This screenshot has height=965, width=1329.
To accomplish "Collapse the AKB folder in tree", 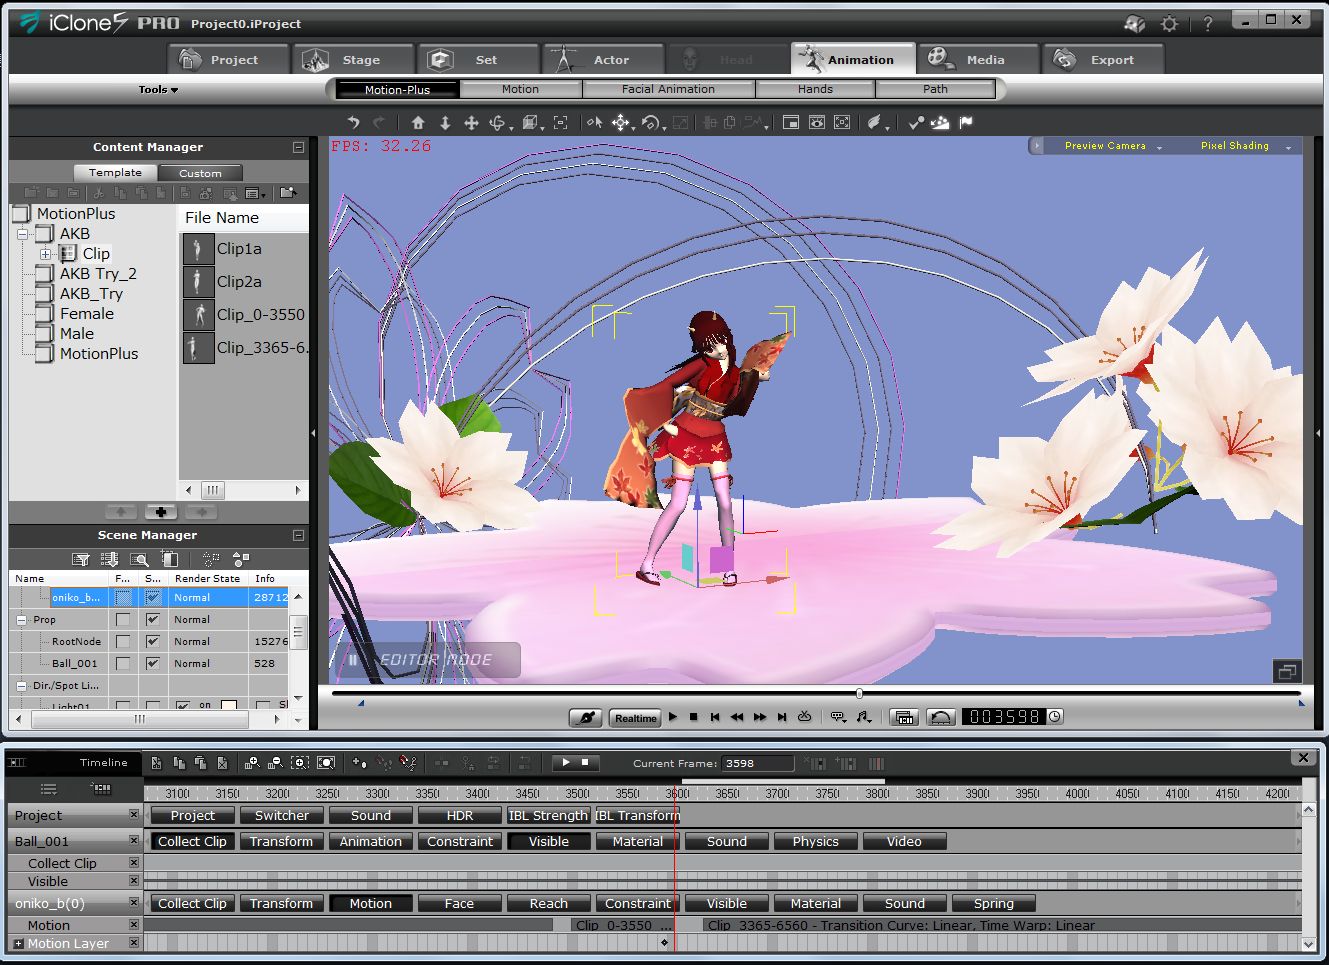I will [x=23, y=234].
